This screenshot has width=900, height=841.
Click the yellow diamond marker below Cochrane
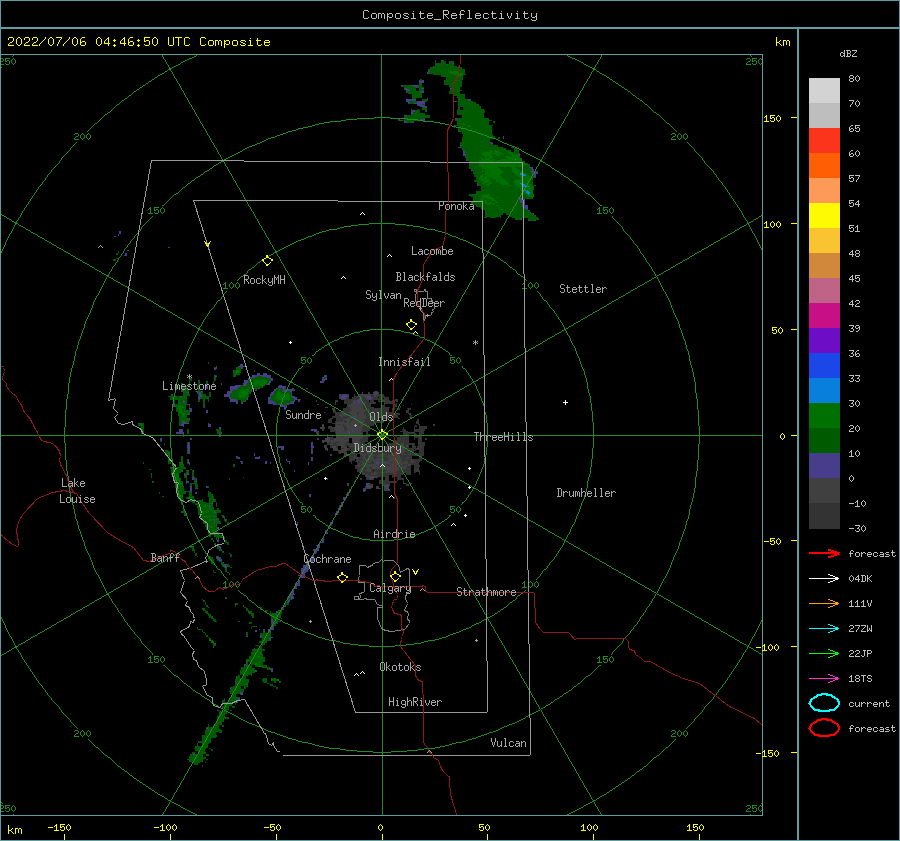tap(343, 577)
